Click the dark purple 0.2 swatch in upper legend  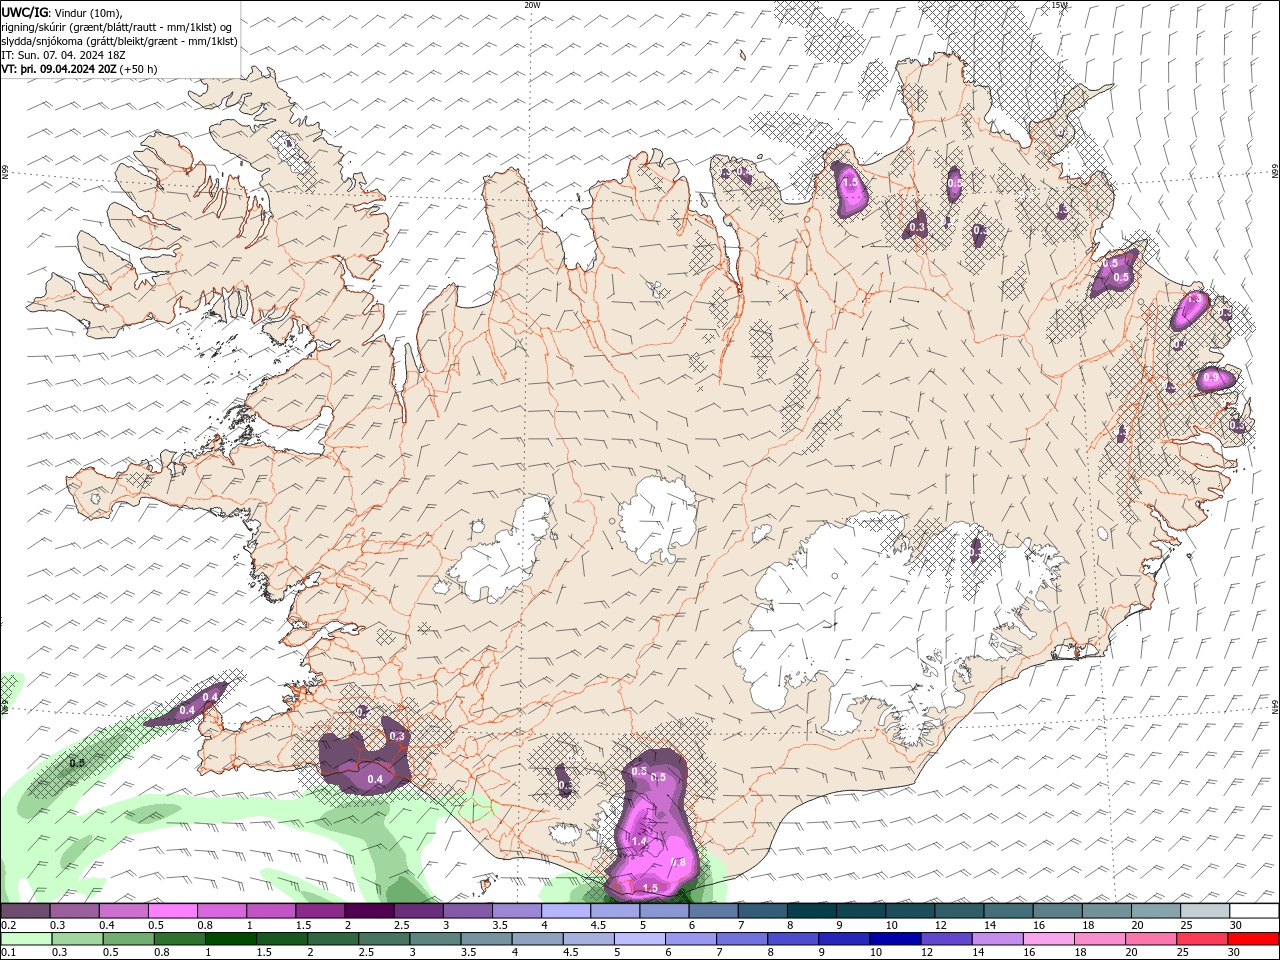[x=25, y=911]
